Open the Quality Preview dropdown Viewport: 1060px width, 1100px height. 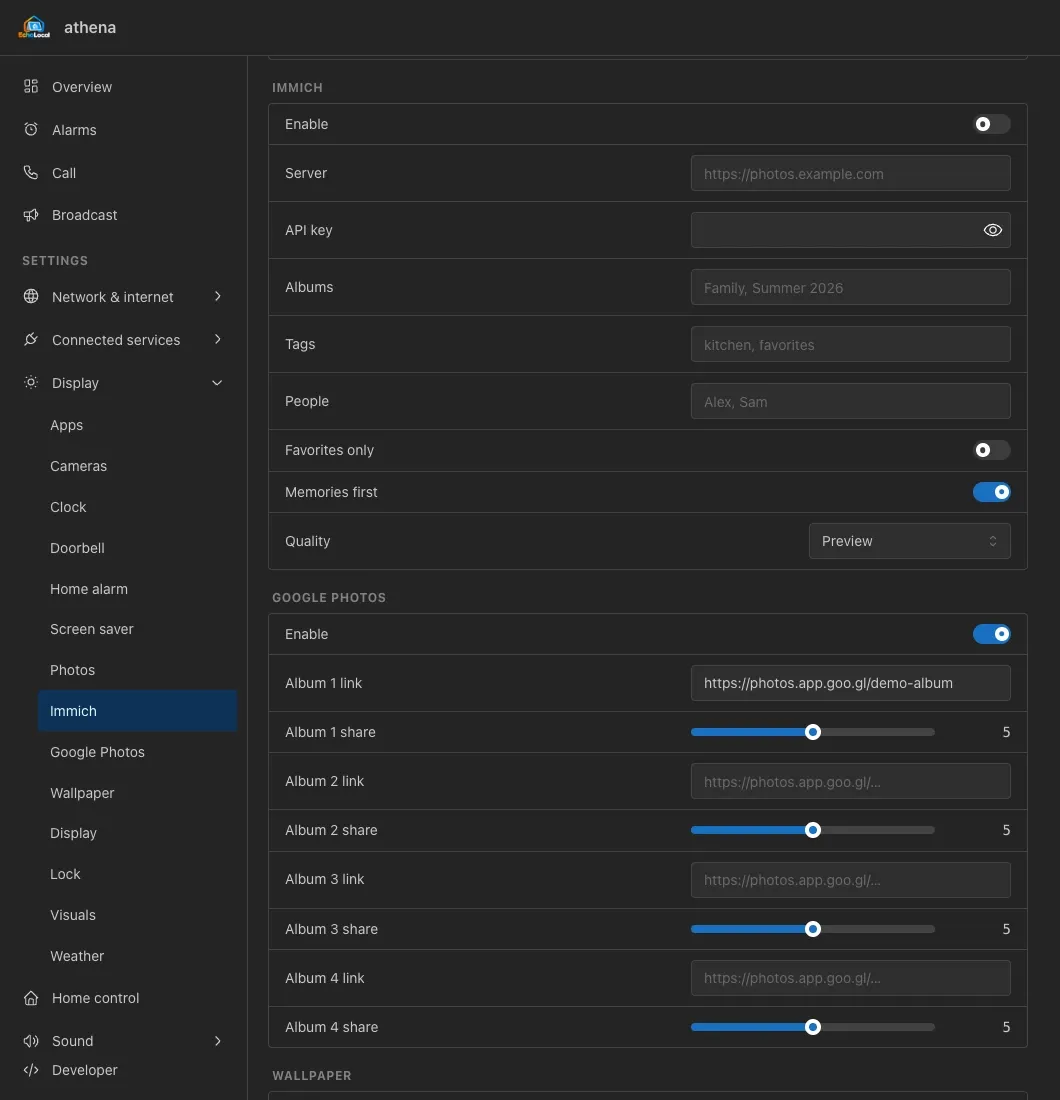[x=909, y=541]
